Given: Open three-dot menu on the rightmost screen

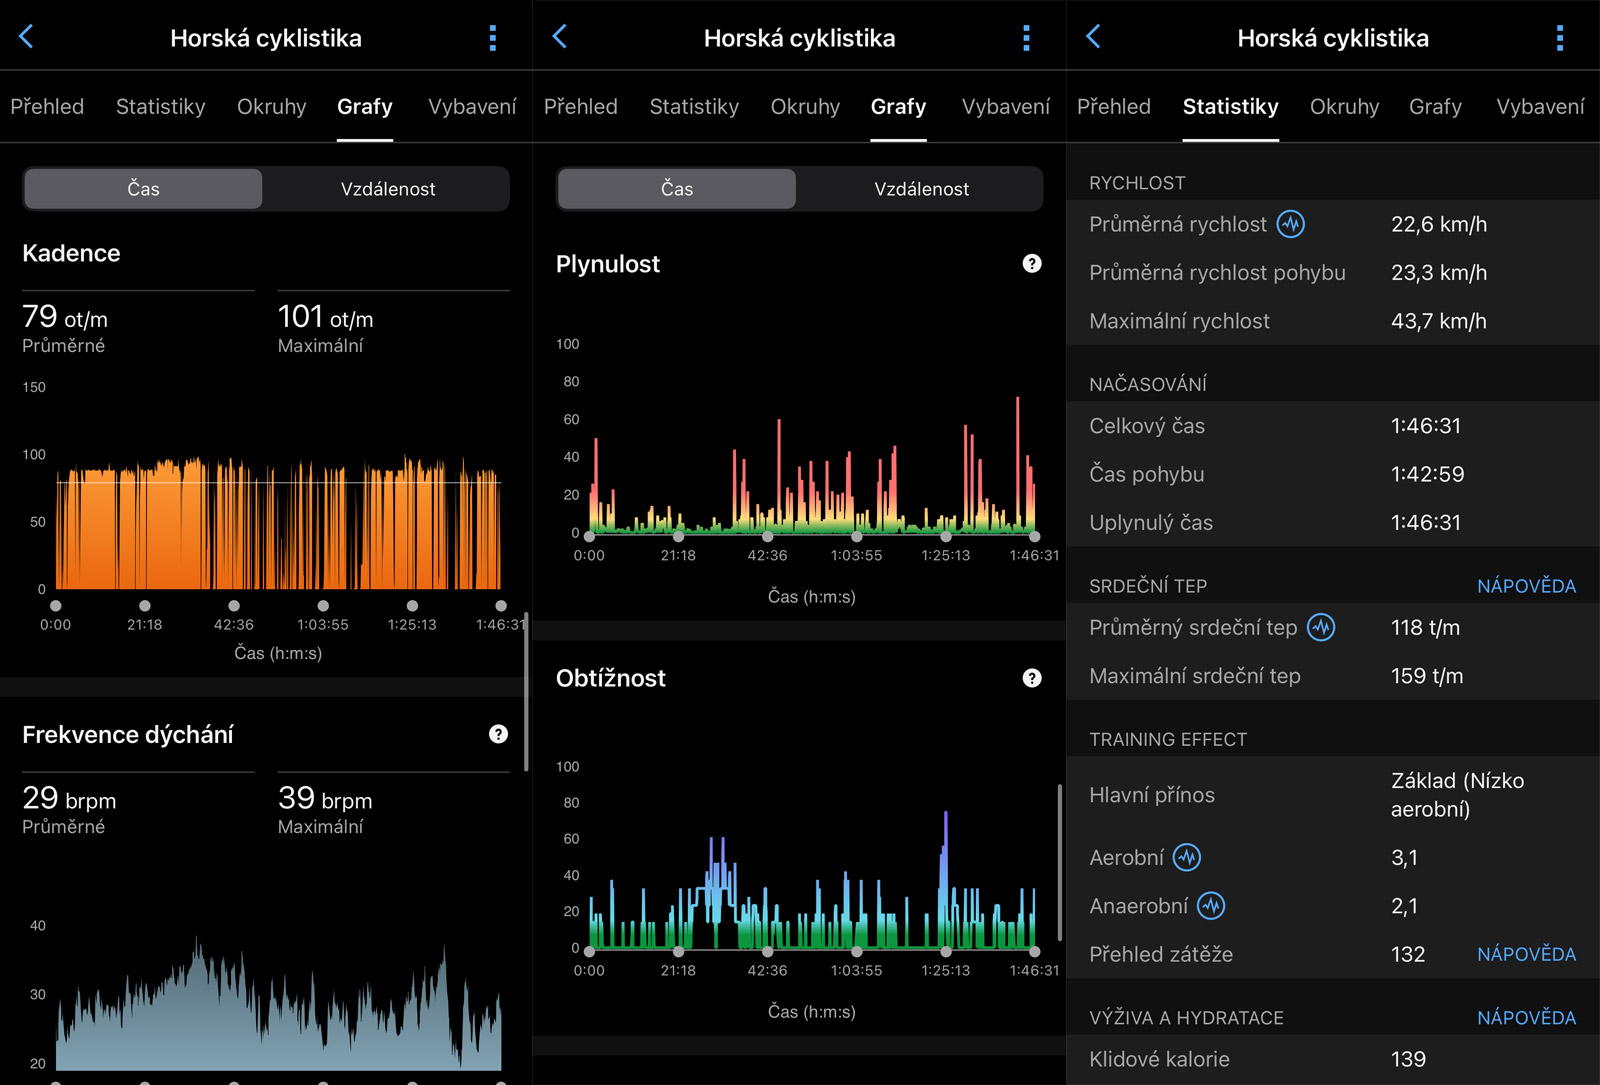Looking at the screenshot, I should (x=1559, y=38).
